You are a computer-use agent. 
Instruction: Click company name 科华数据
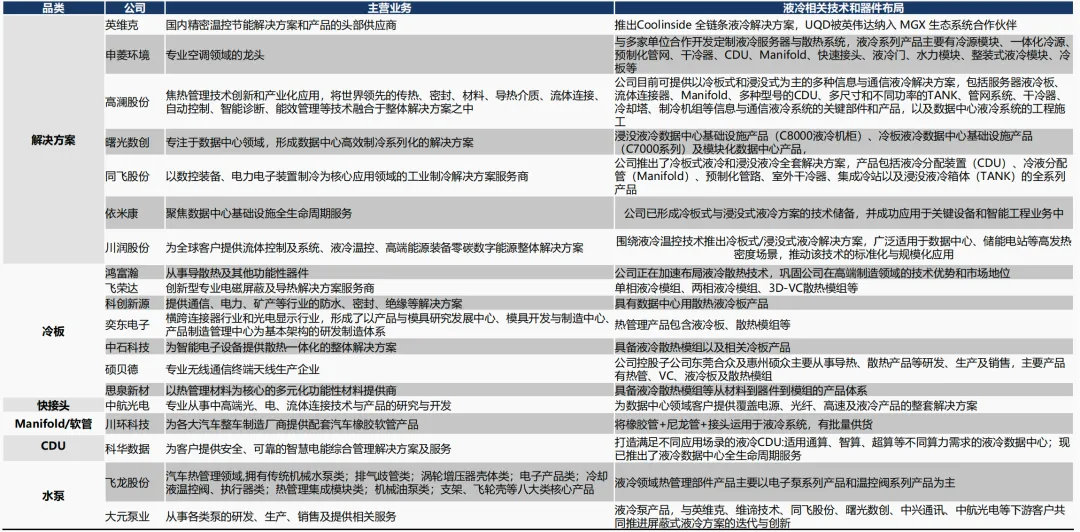(x=127, y=449)
